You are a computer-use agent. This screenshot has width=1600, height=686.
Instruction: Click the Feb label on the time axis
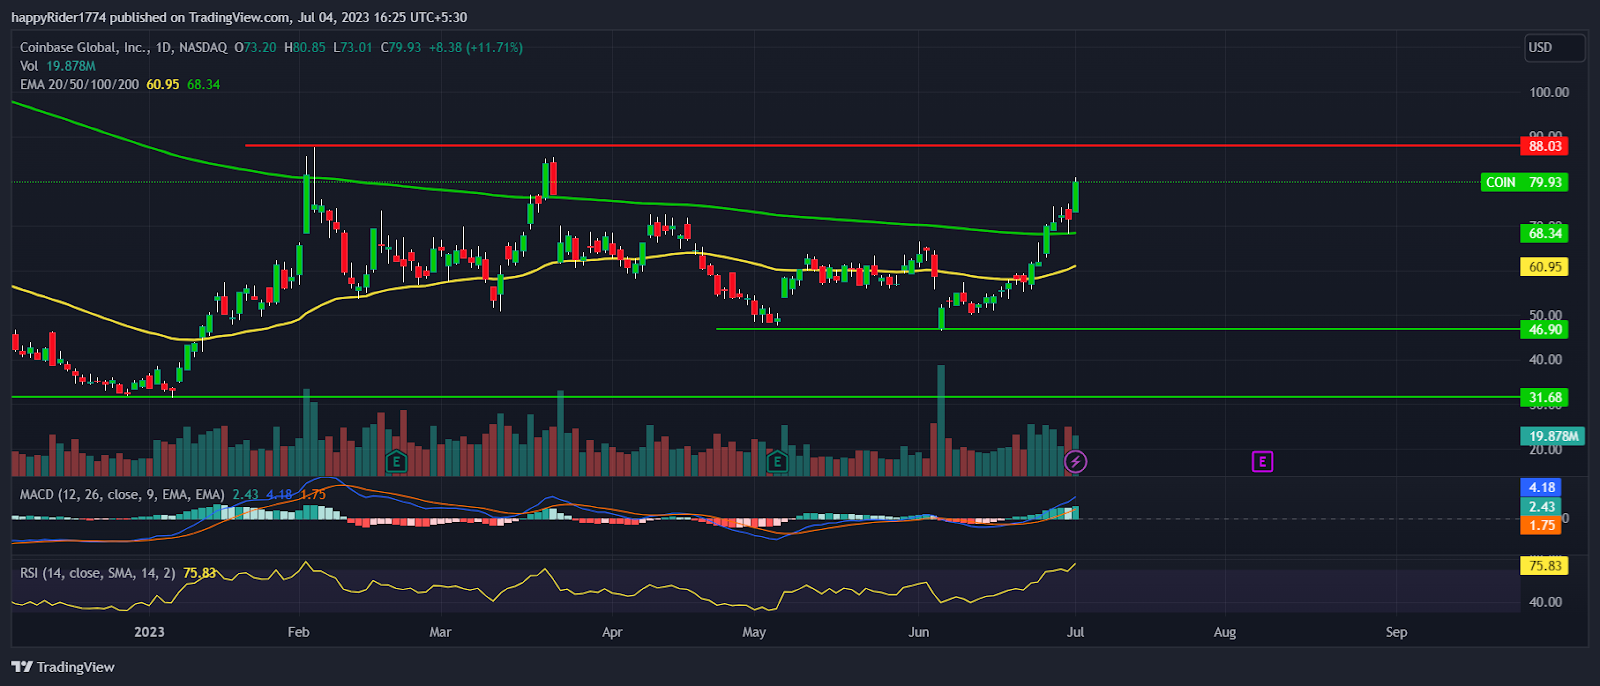(x=298, y=632)
